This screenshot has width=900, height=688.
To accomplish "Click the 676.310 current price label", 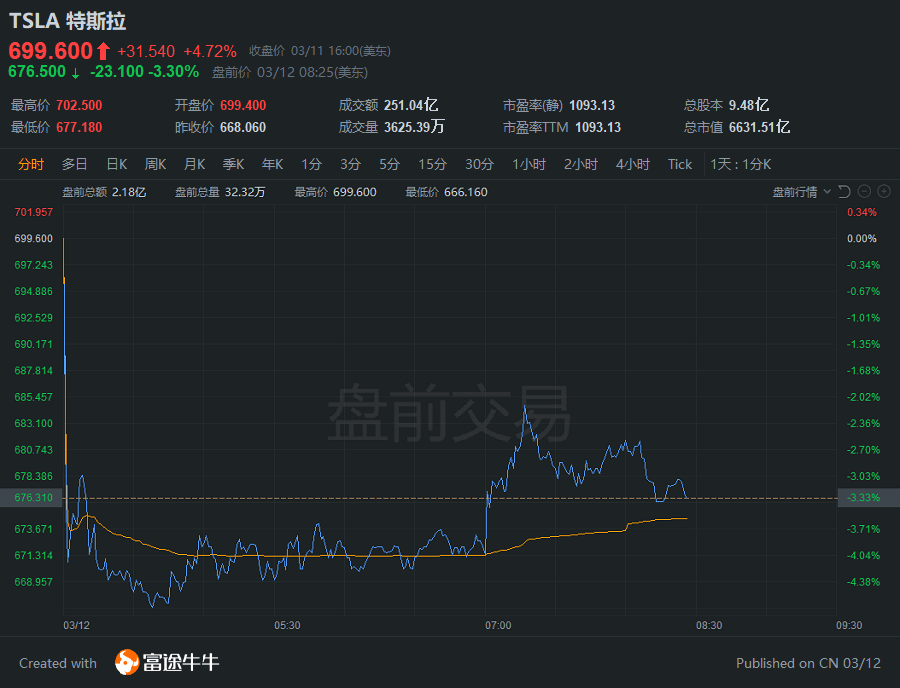I will 33,497.
